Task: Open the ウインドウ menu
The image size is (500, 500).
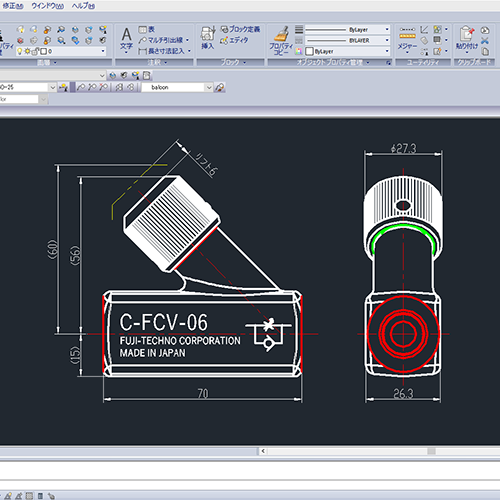Action: (x=47, y=6)
